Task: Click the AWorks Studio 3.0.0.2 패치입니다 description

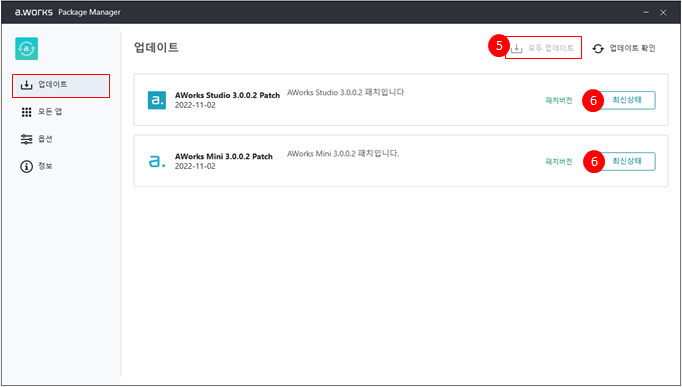Action: click(x=345, y=92)
